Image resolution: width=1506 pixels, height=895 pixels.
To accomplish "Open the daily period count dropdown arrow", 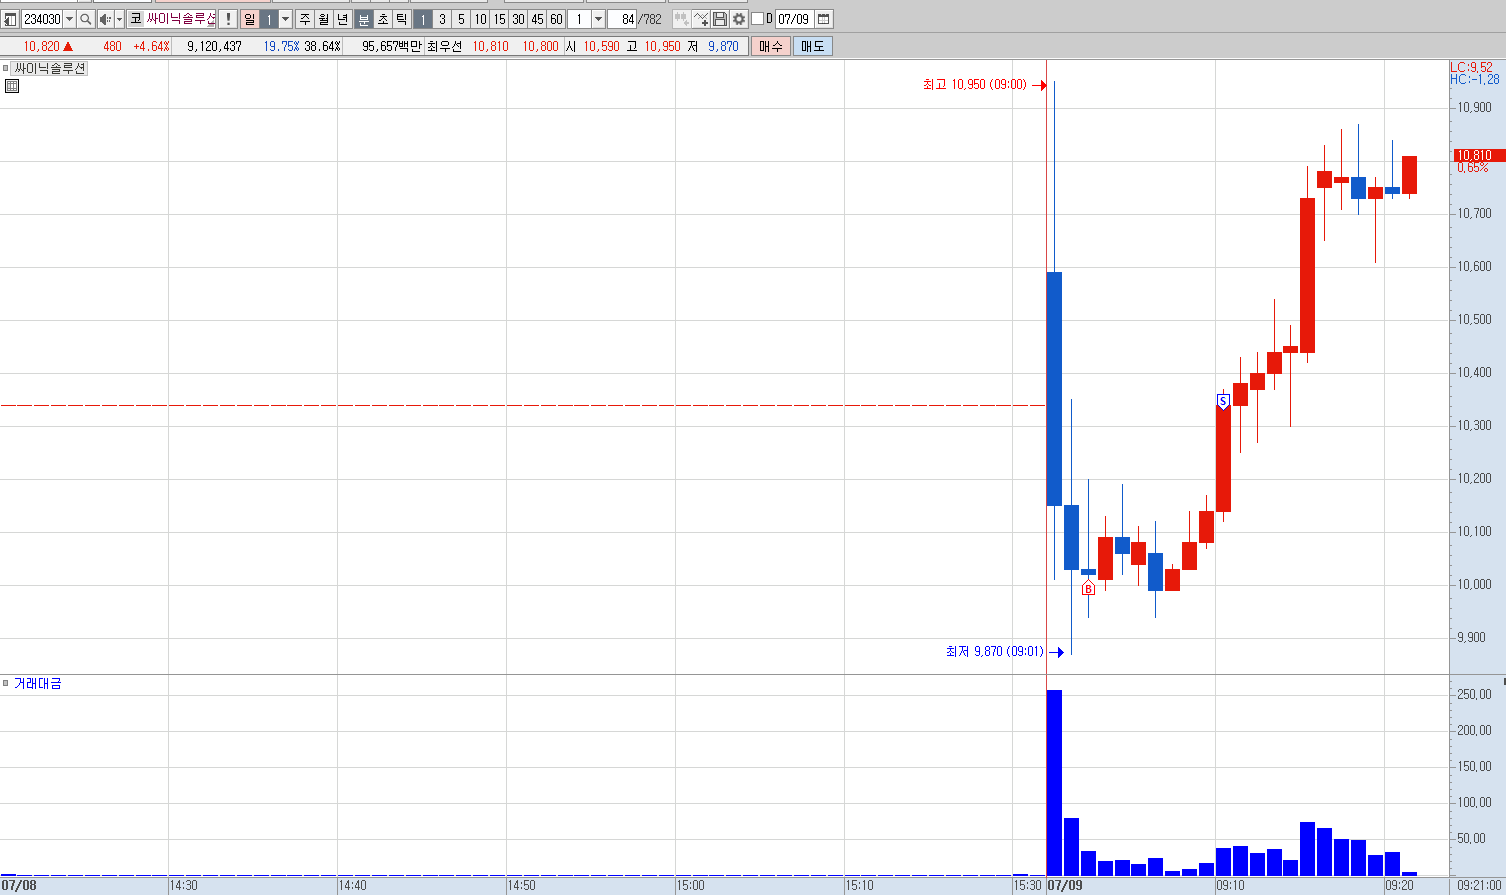I will [285, 19].
